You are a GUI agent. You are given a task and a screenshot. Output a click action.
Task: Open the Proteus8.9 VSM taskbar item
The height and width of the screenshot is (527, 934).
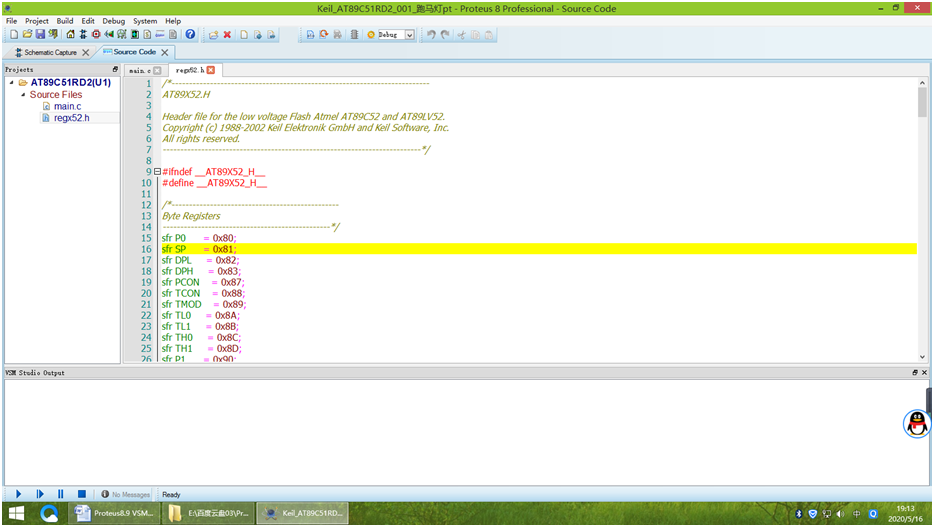(x=114, y=513)
